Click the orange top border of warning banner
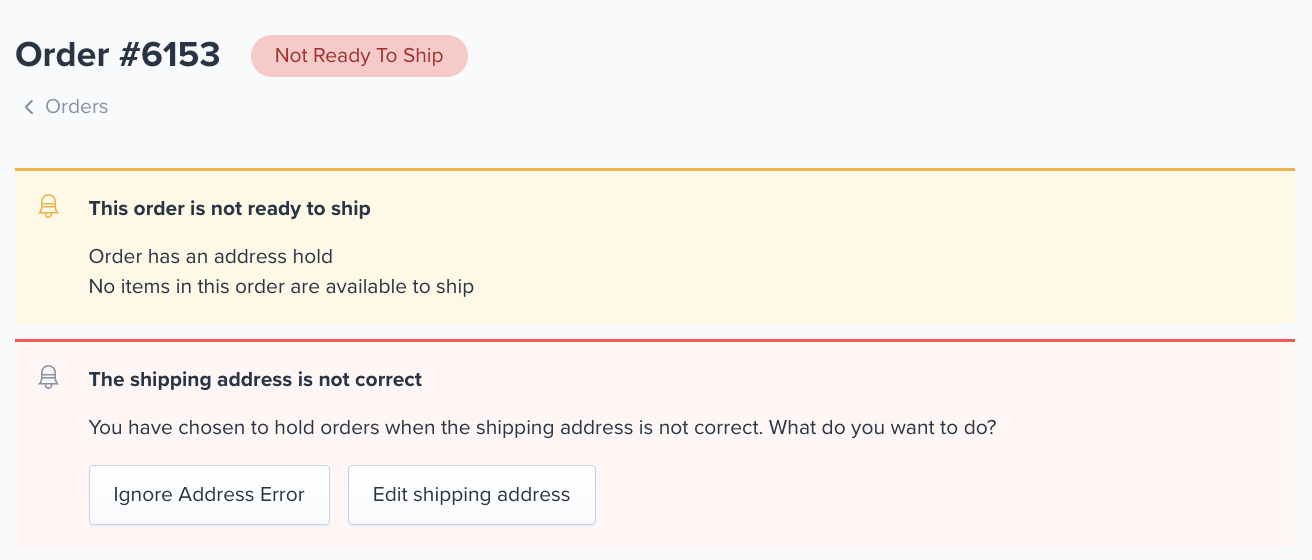1312x560 pixels. click(x=655, y=170)
